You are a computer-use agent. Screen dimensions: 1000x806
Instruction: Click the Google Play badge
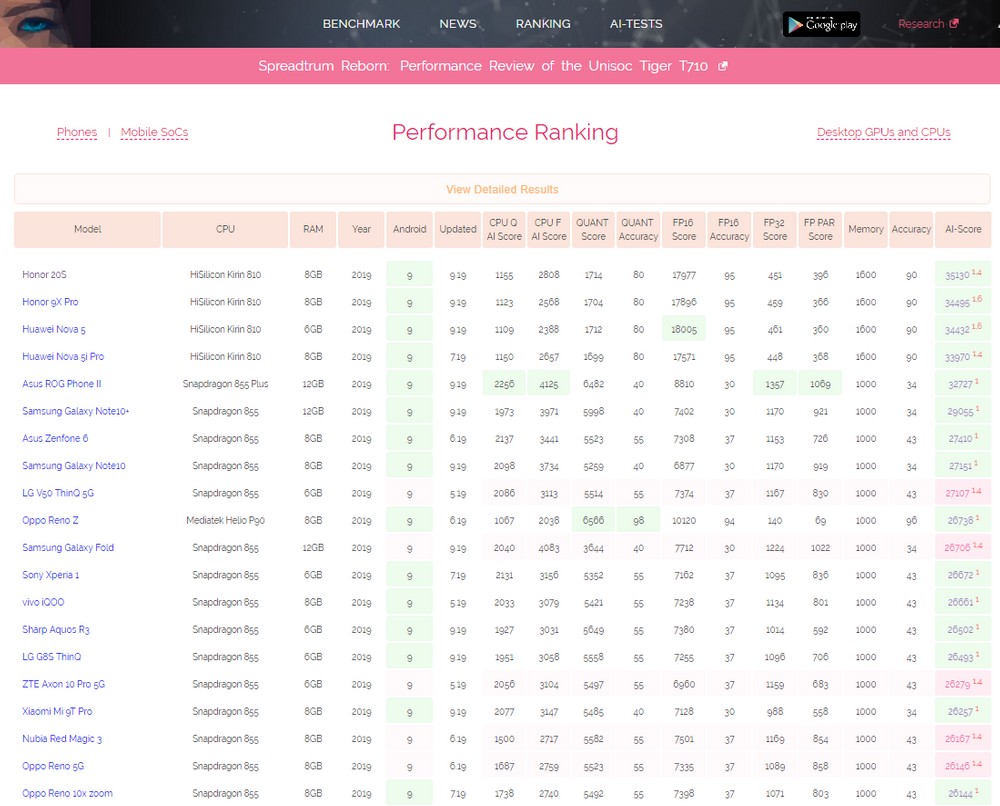point(821,24)
